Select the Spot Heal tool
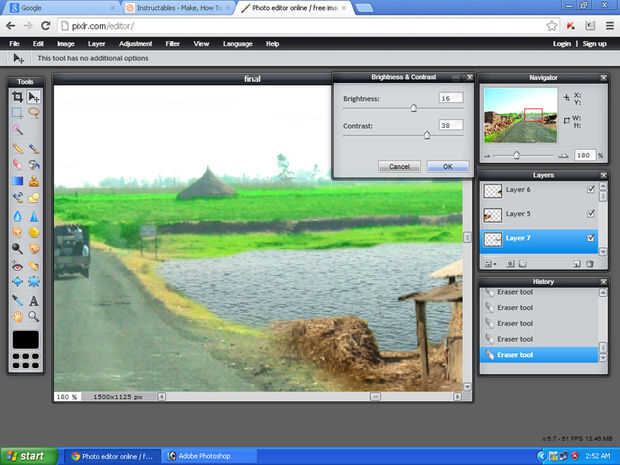This screenshot has height=465, width=620. click(34, 267)
